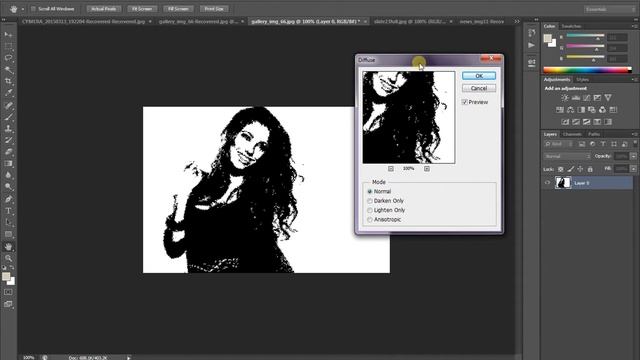This screenshot has height=360, width=640.
Task: Select the Crop tool
Action: tap(8, 81)
